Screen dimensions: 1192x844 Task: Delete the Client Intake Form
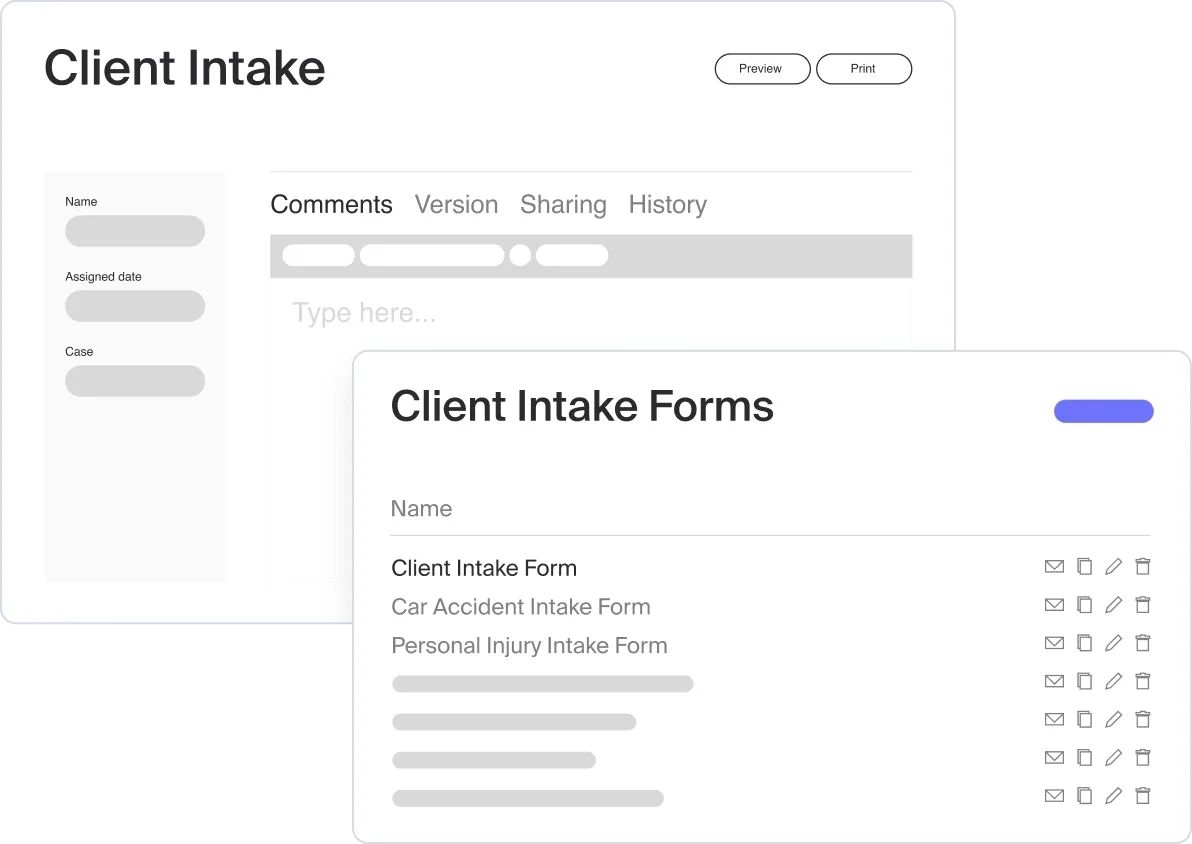(x=1143, y=567)
